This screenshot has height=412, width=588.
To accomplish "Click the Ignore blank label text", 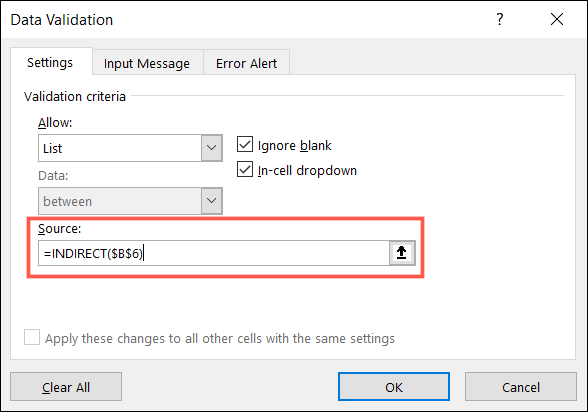I will 295,145.
